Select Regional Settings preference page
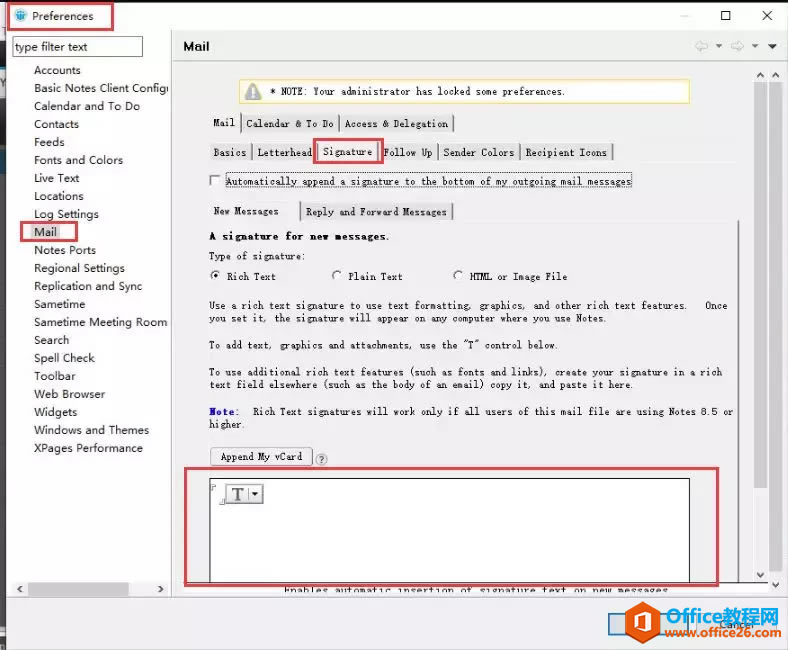The image size is (788, 650). click(79, 268)
